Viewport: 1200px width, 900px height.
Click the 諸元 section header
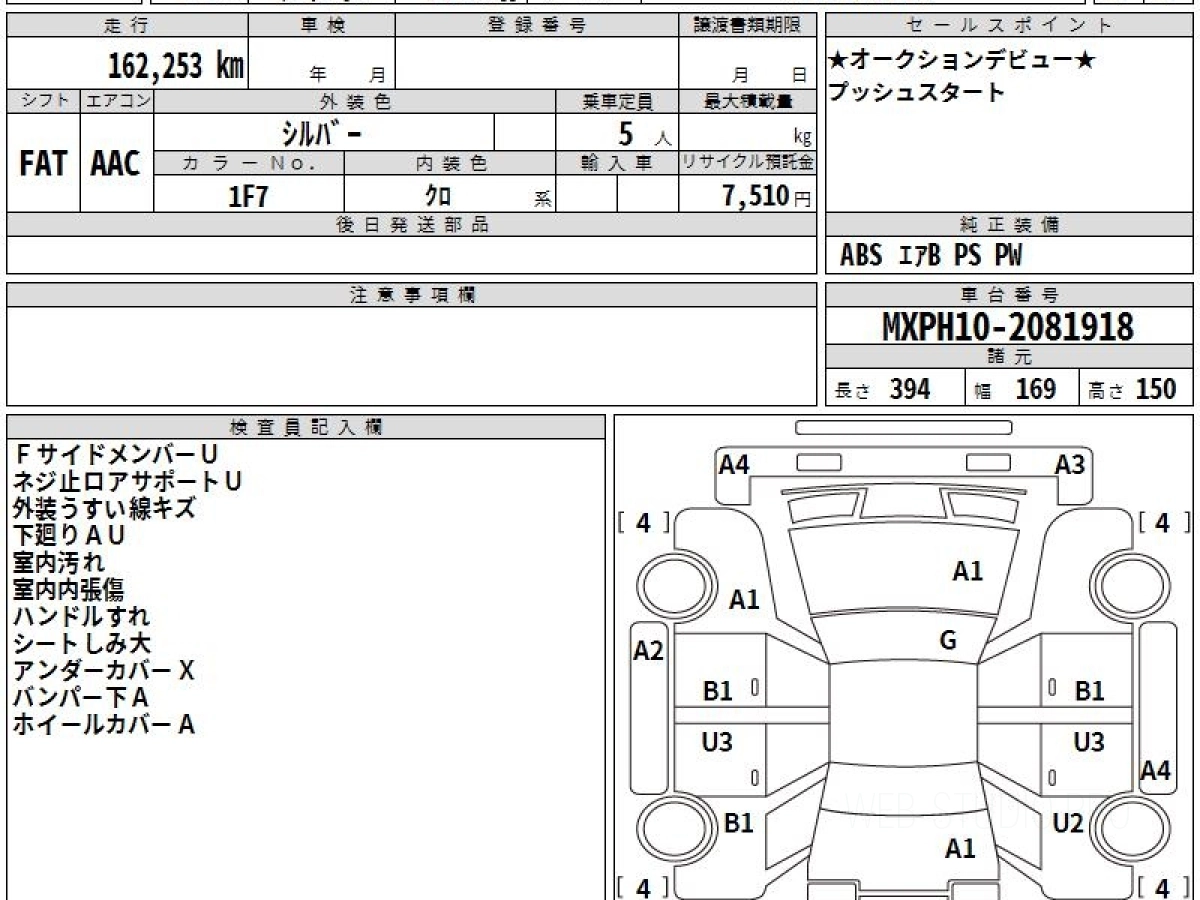pos(1010,357)
